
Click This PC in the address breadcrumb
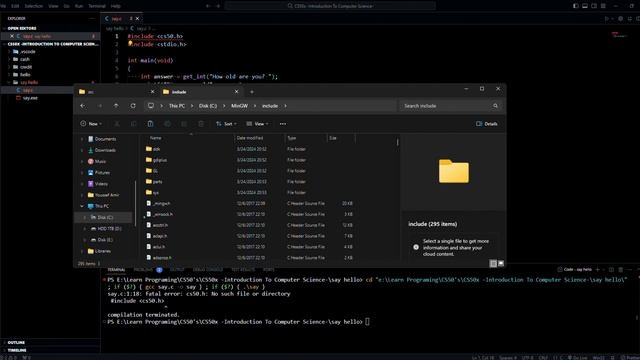[177, 106]
